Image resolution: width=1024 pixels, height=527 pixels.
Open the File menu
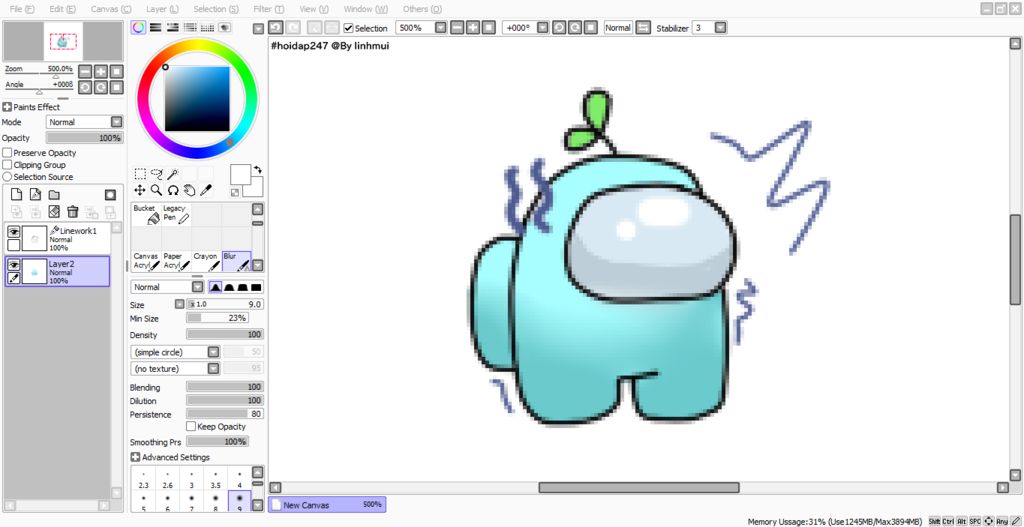pyautogui.click(x=22, y=9)
